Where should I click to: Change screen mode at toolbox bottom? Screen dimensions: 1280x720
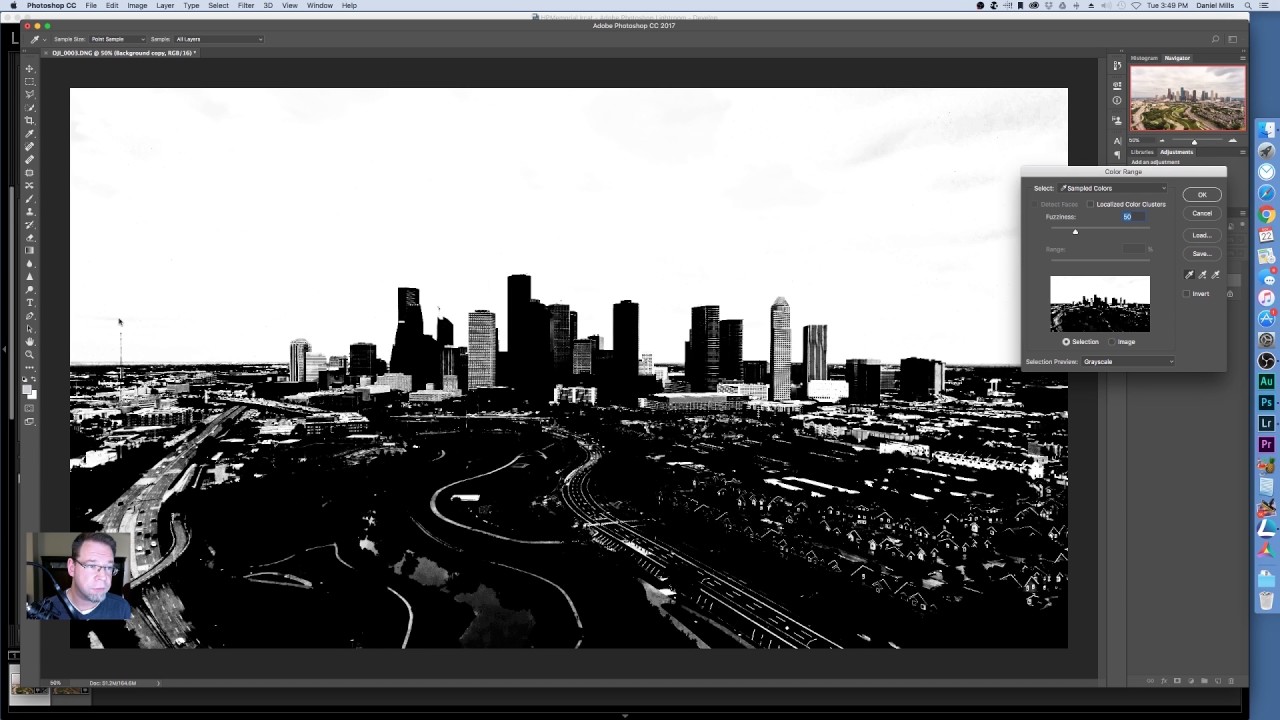pos(29,422)
